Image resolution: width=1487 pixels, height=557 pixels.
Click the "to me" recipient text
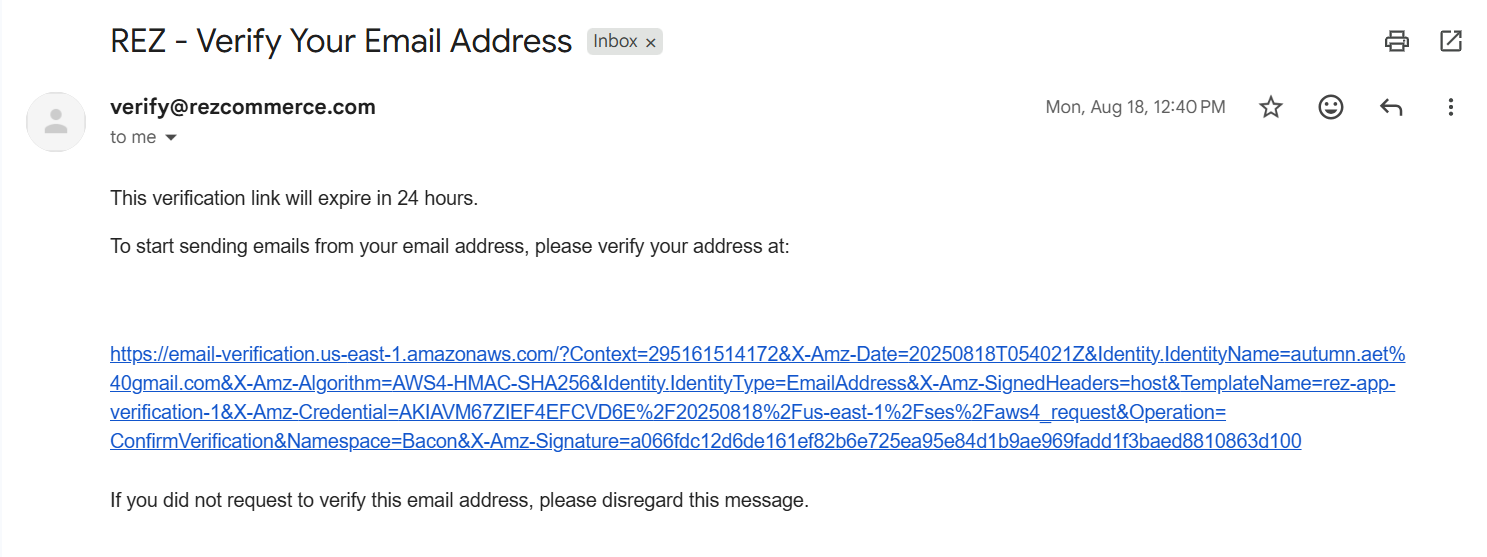click(133, 138)
